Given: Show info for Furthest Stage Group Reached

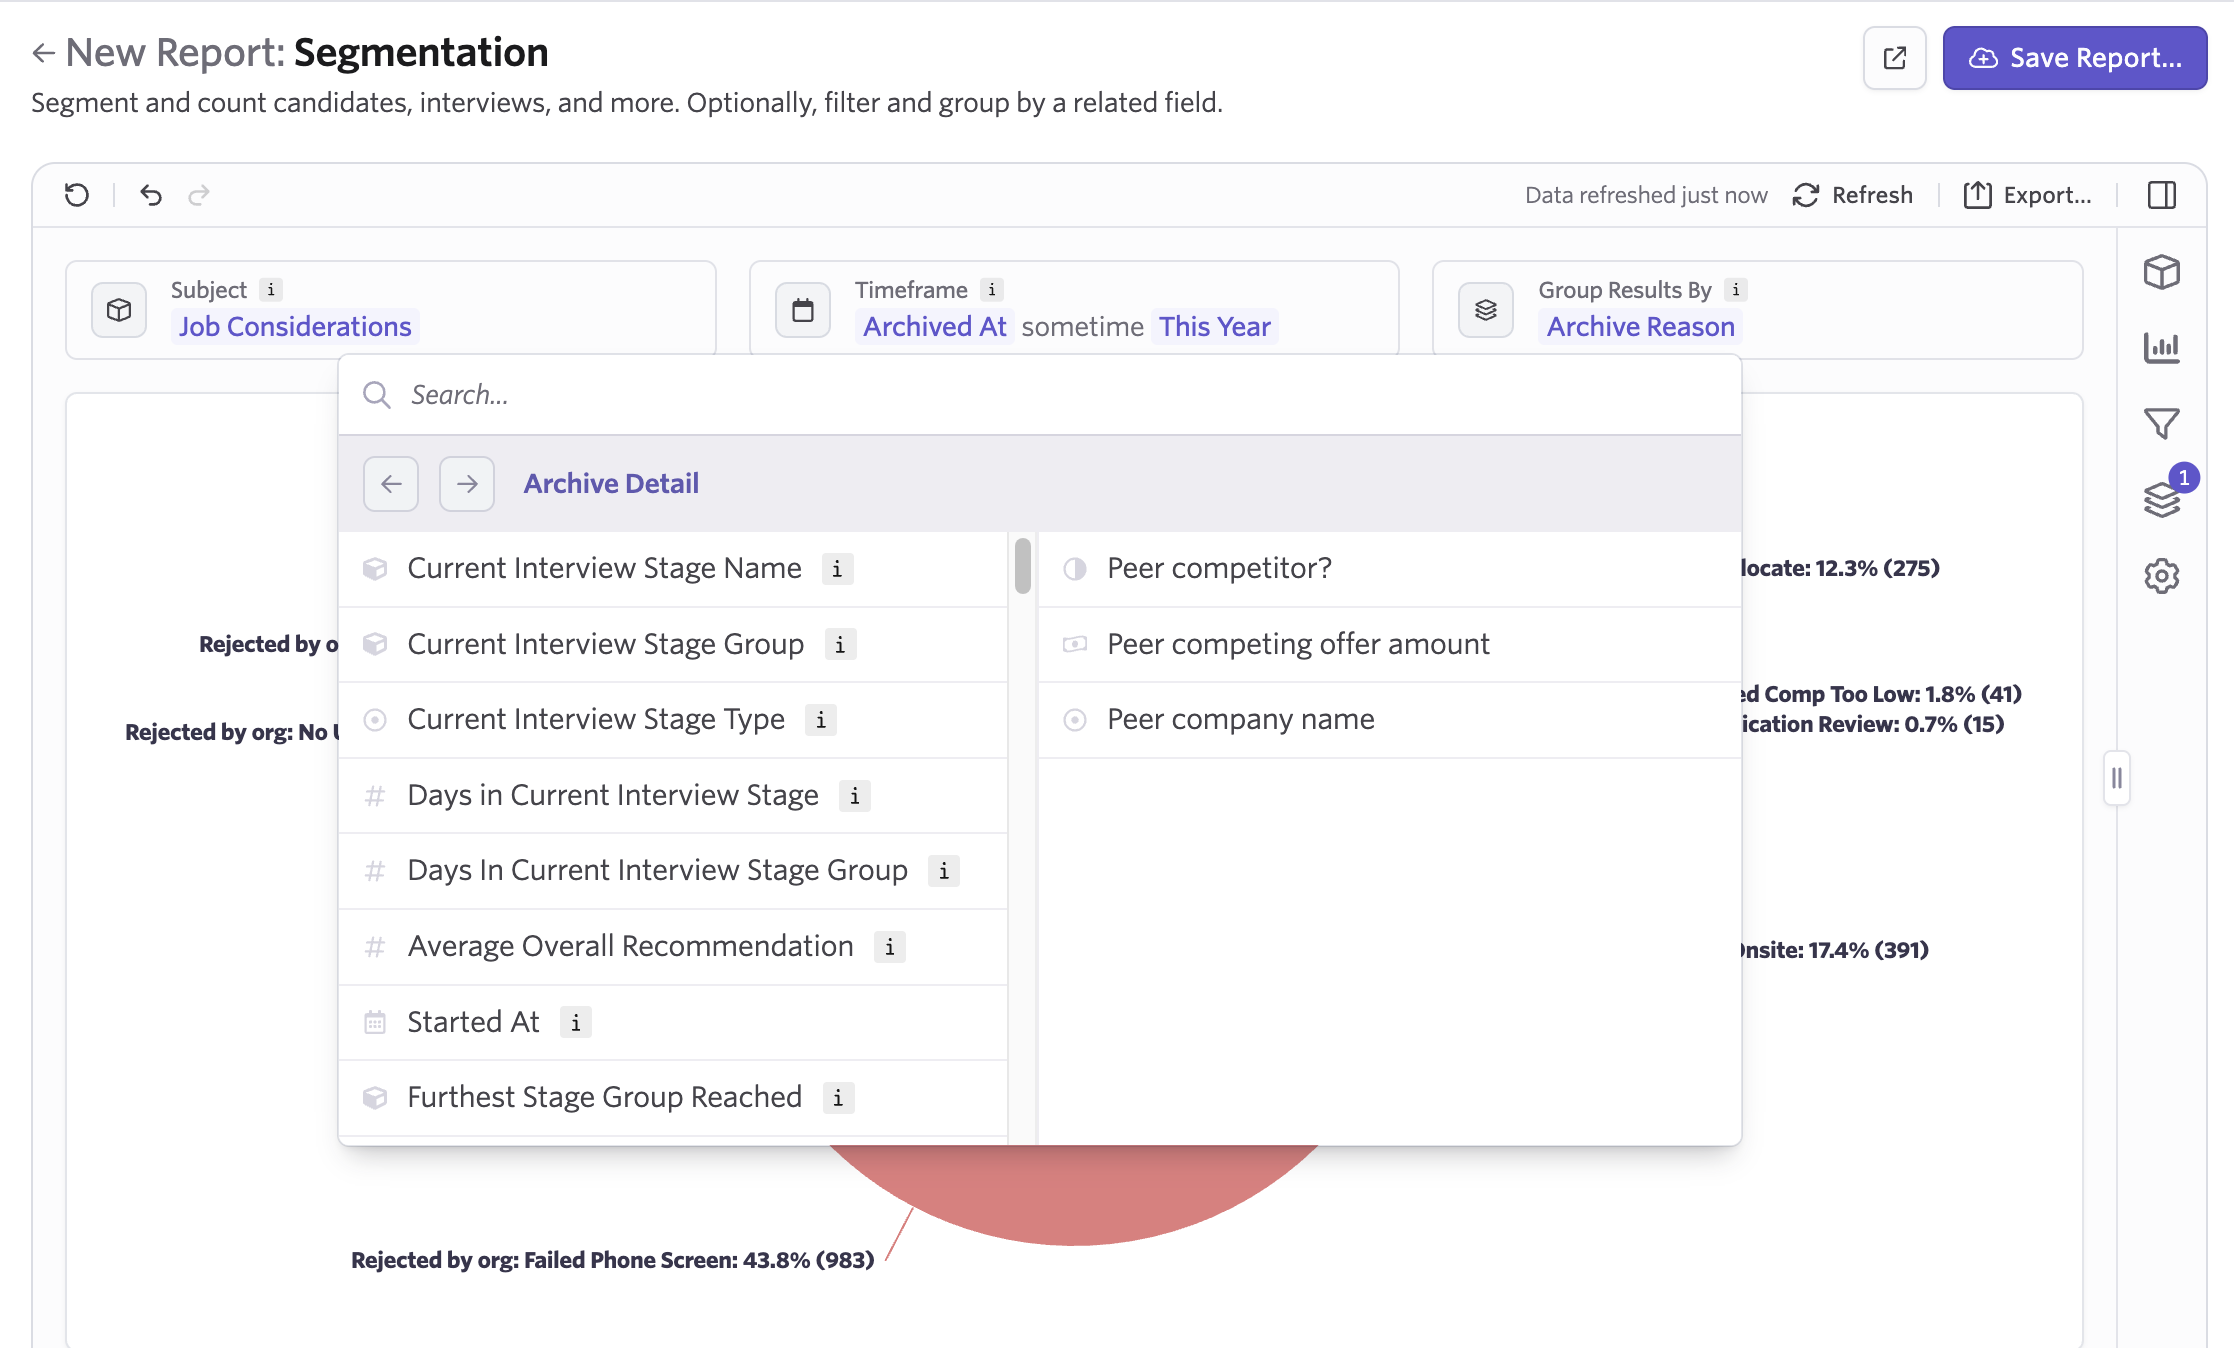Looking at the screenshot, I should (x=838, y=1098).
